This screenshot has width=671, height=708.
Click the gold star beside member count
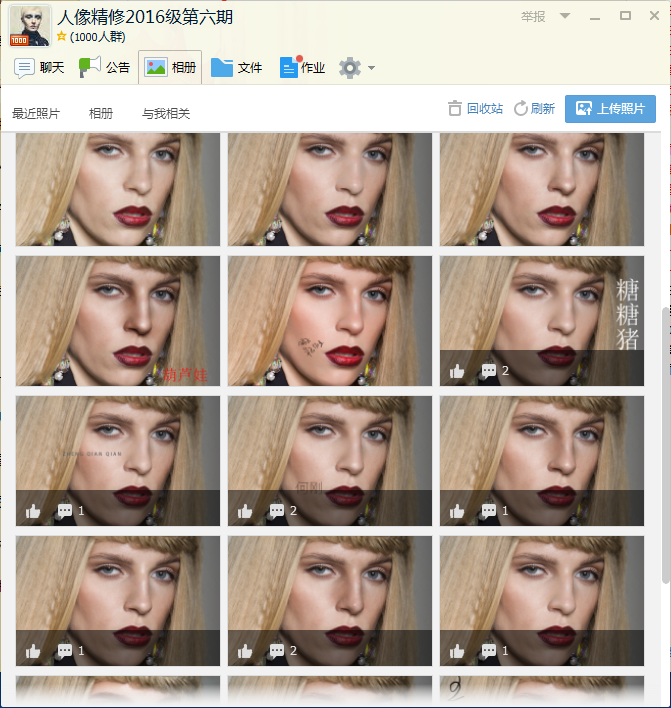pyautogui.click(x=62, y=36)
